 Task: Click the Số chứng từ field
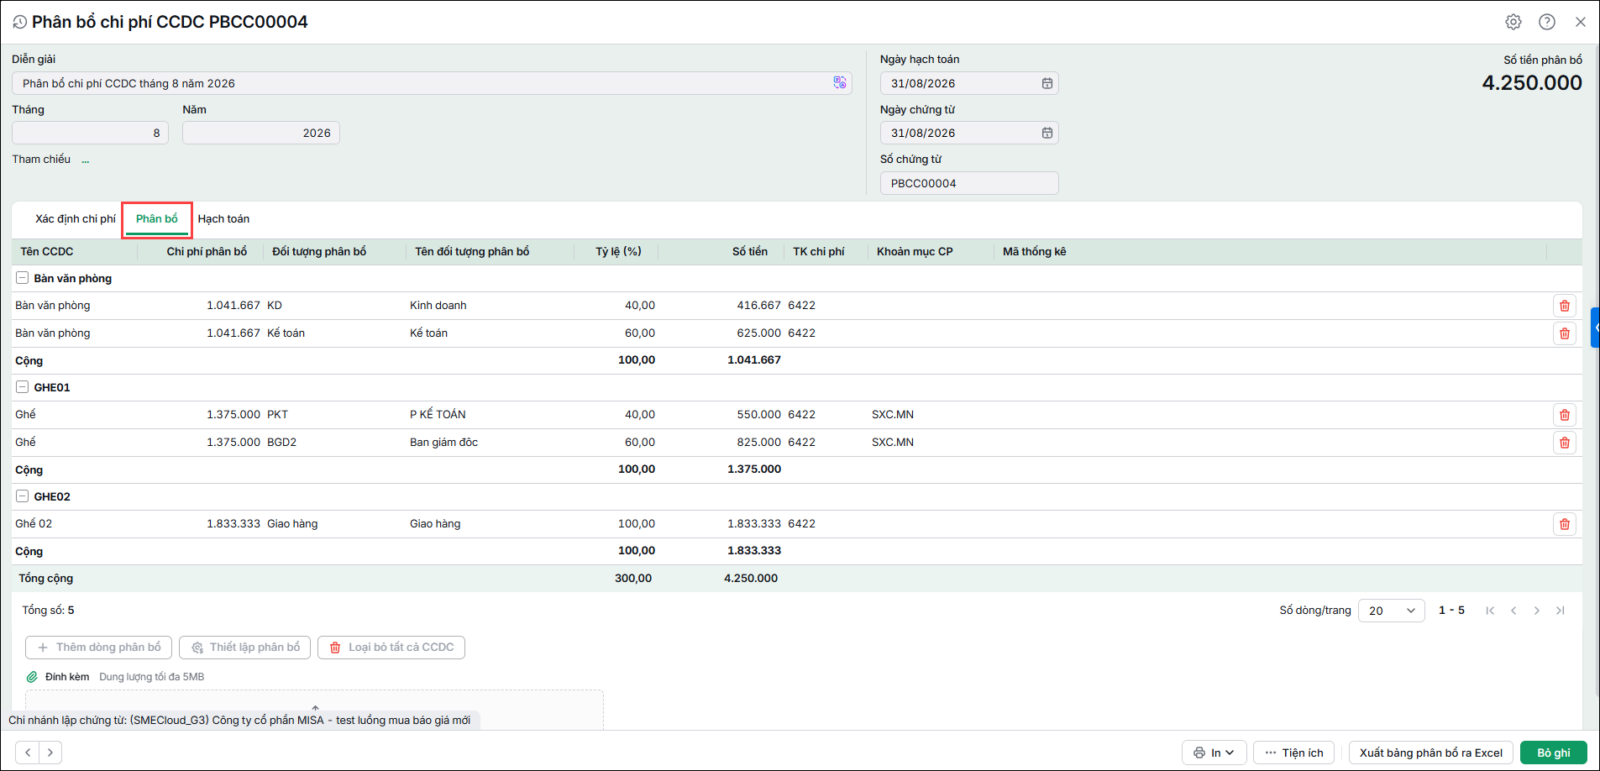[x=969, y=183]
